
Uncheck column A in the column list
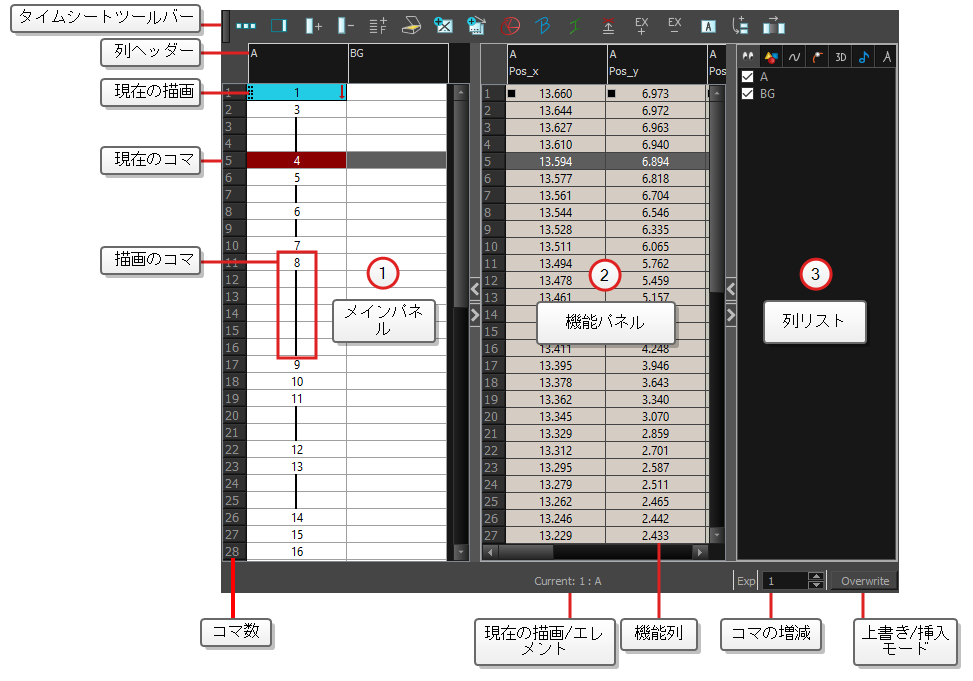(748, 77)
